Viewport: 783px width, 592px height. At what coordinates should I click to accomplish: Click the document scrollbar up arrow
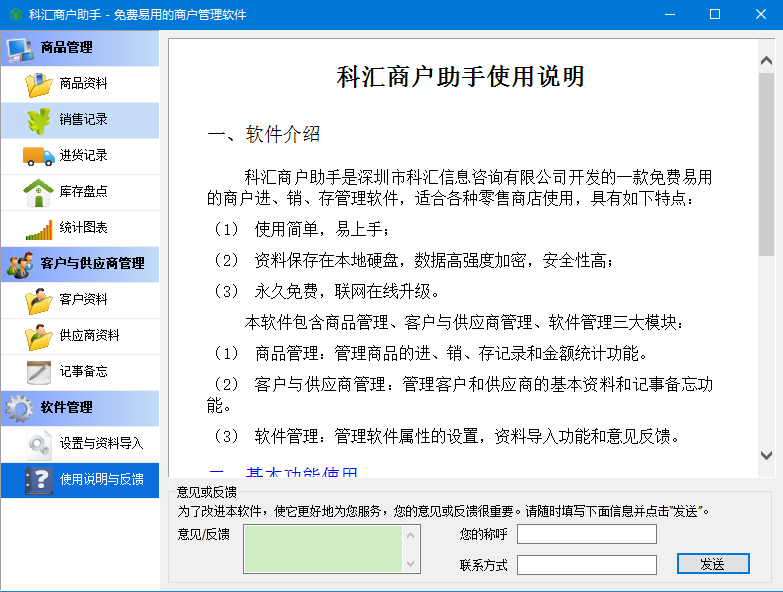point(766,61)
